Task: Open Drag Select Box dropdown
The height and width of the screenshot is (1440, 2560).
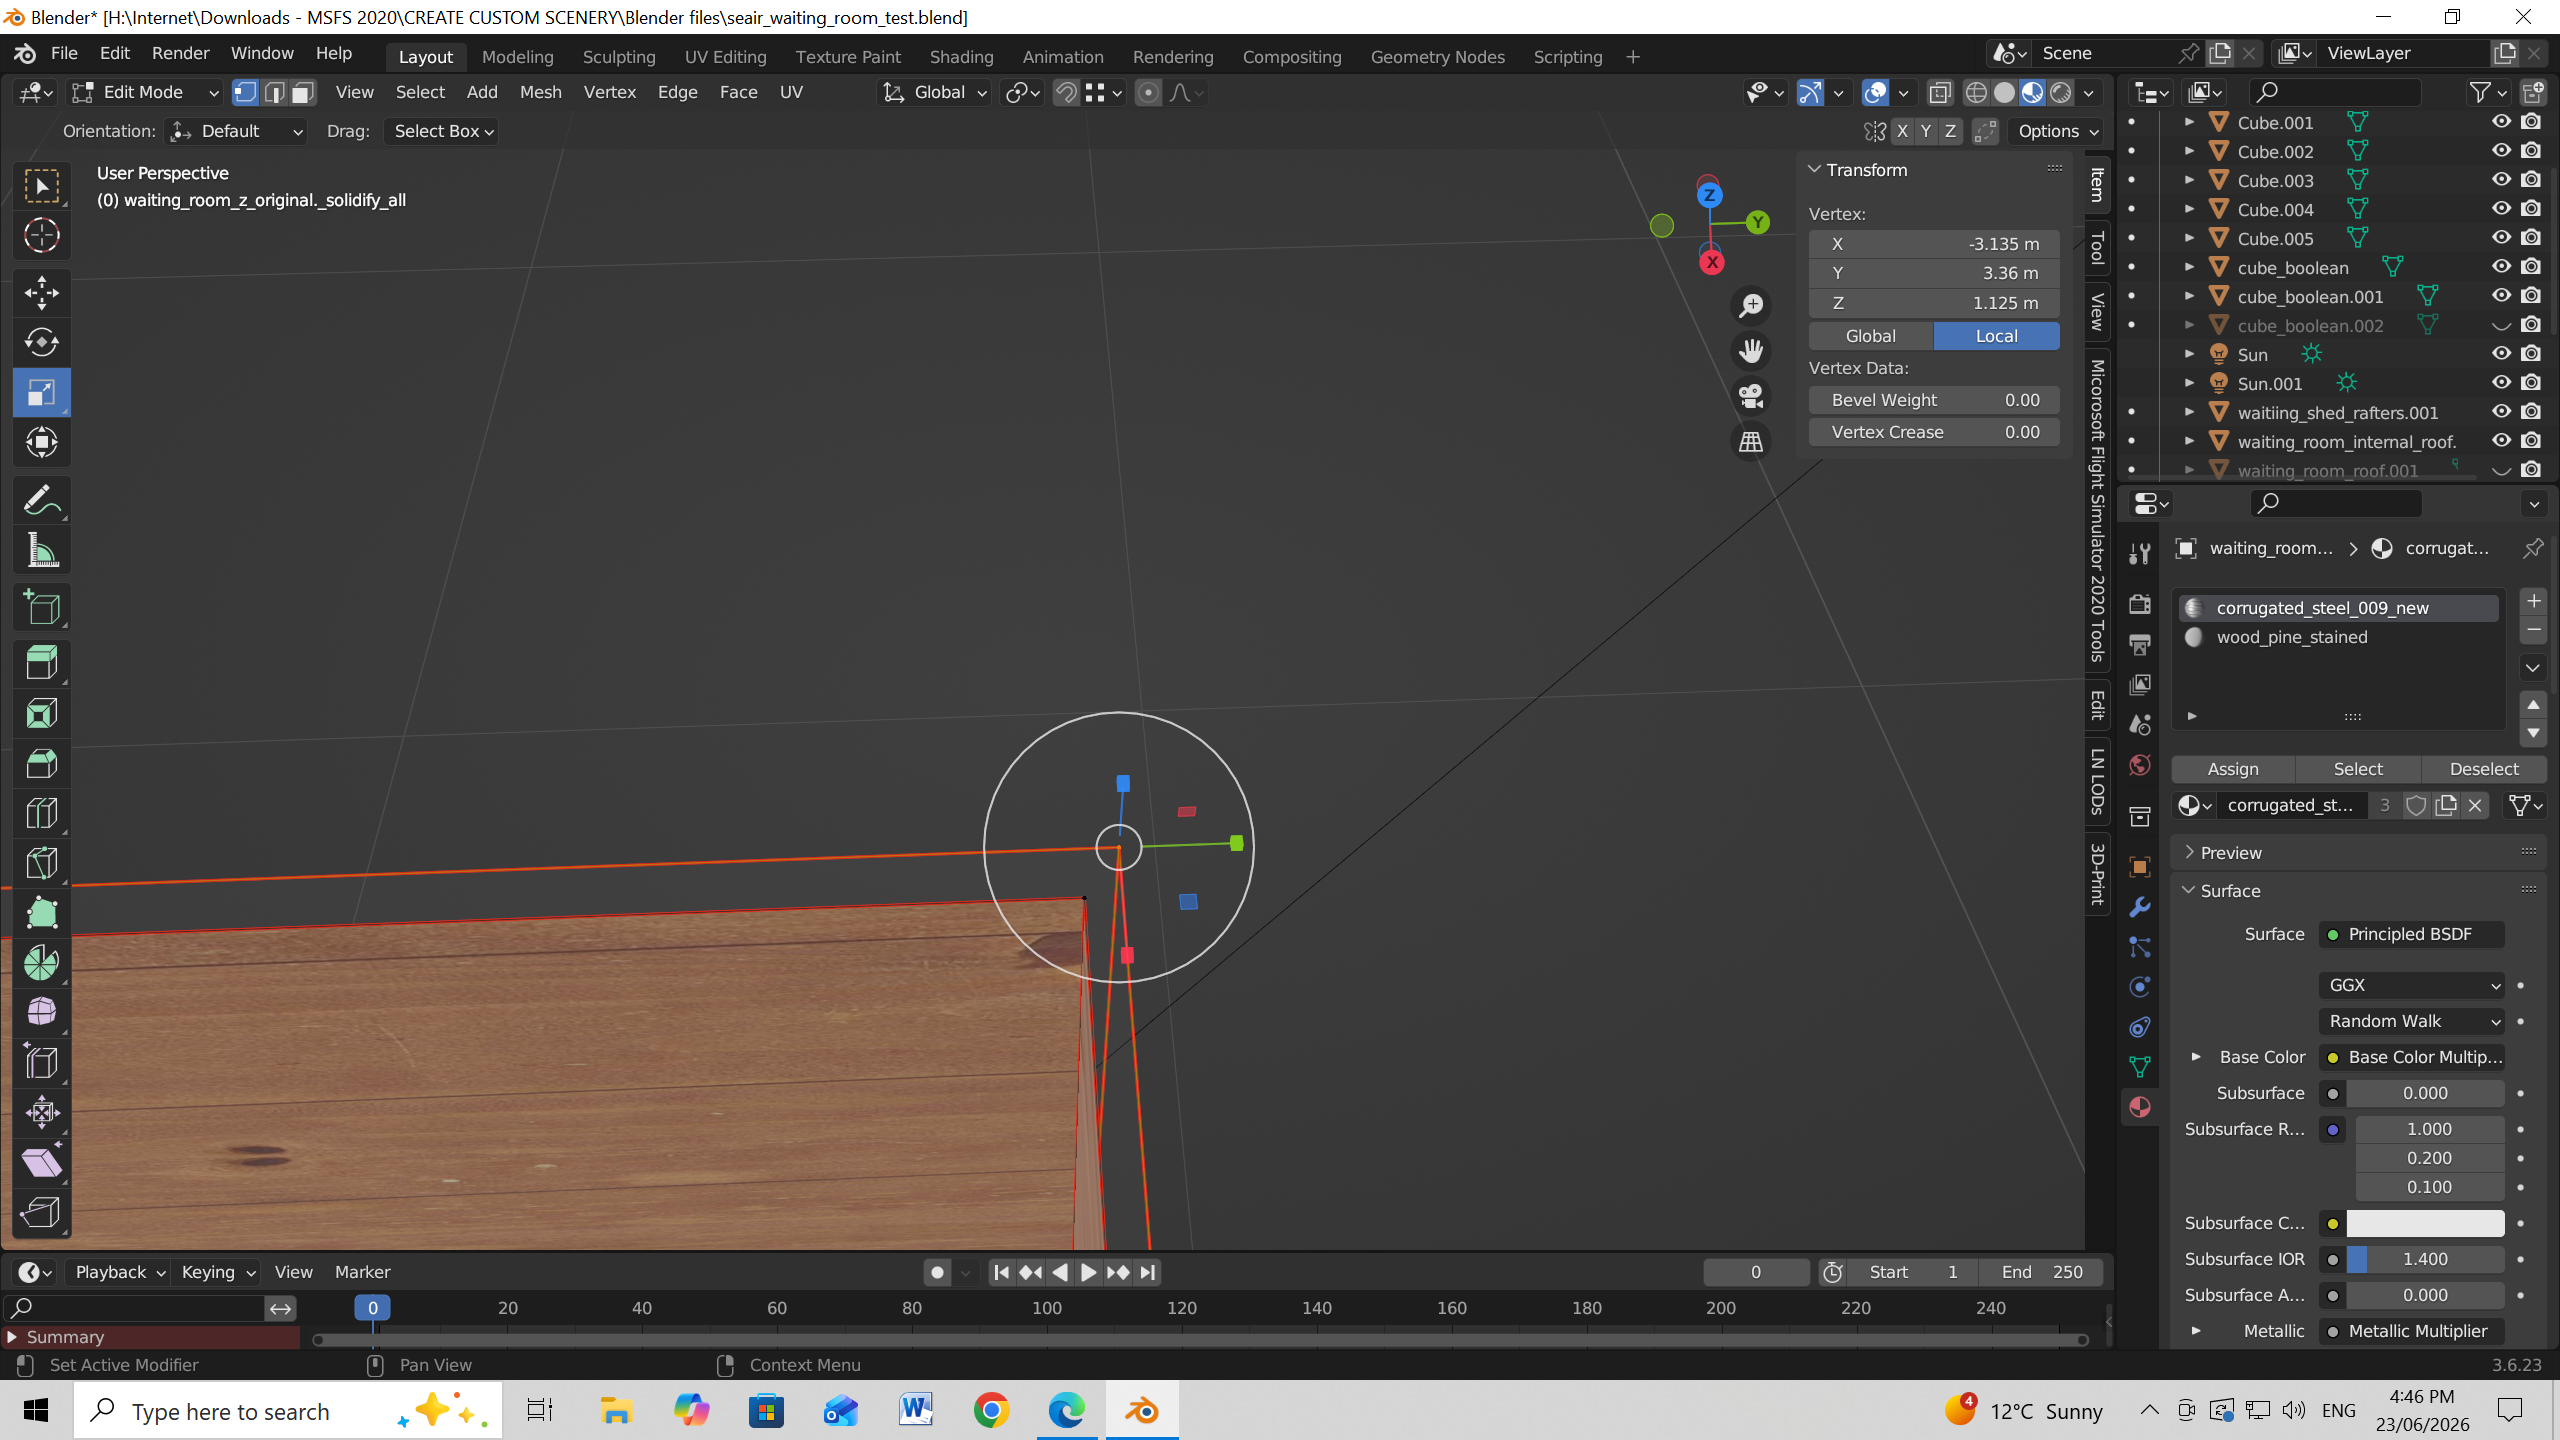Action: pyautogui.click(x=443, y=131)
